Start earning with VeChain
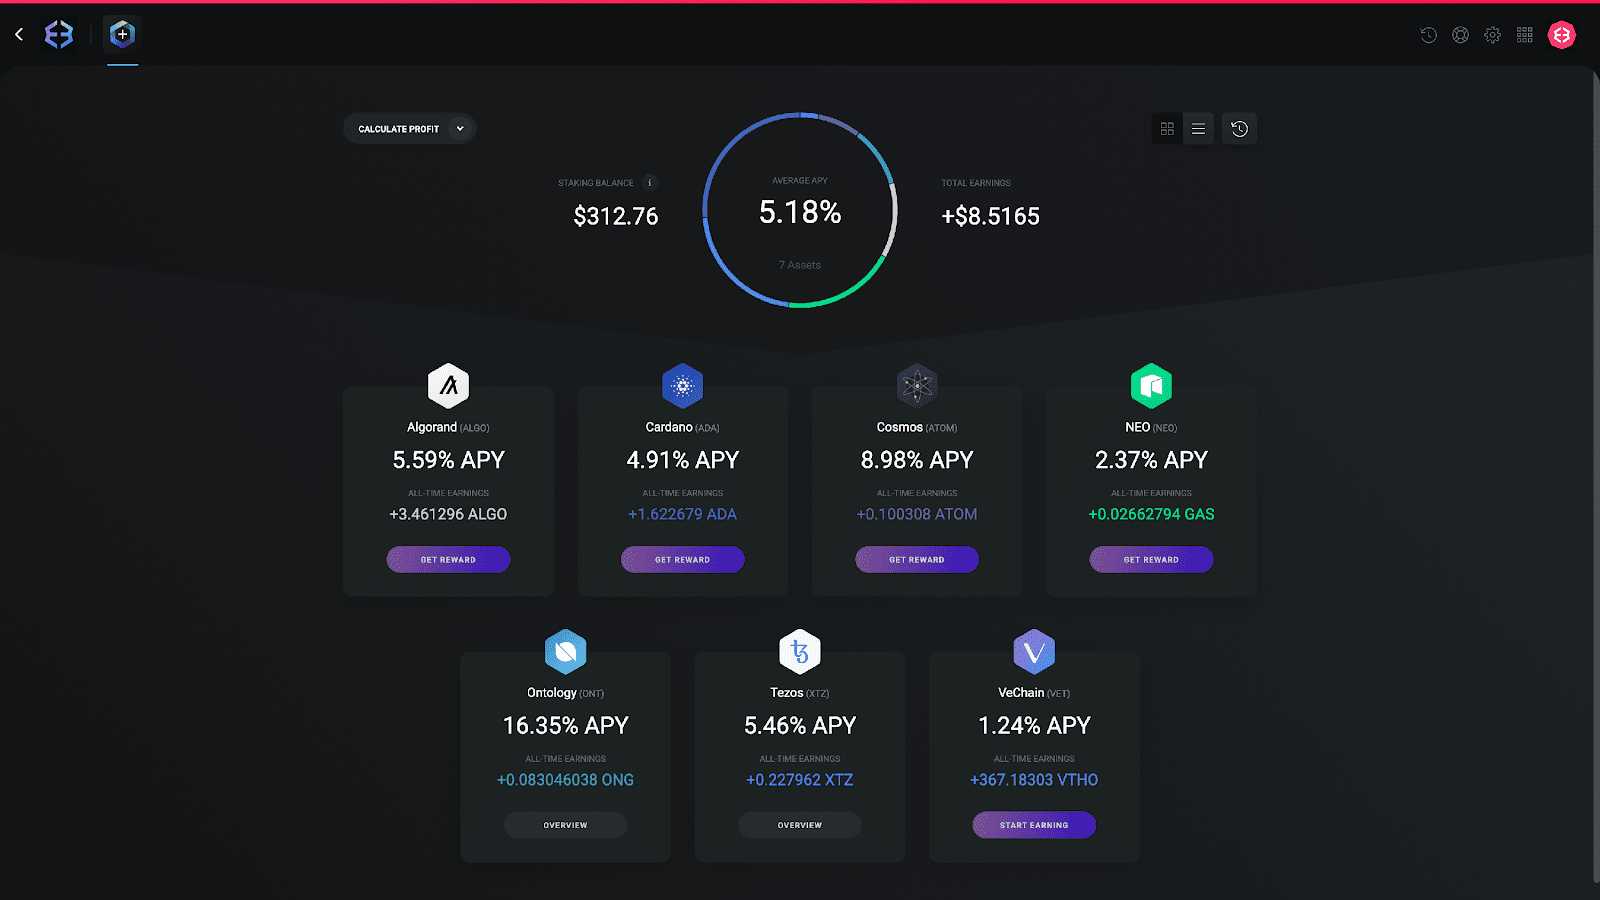Viewport: 1600px width, 900px height. coord(1034,825)
